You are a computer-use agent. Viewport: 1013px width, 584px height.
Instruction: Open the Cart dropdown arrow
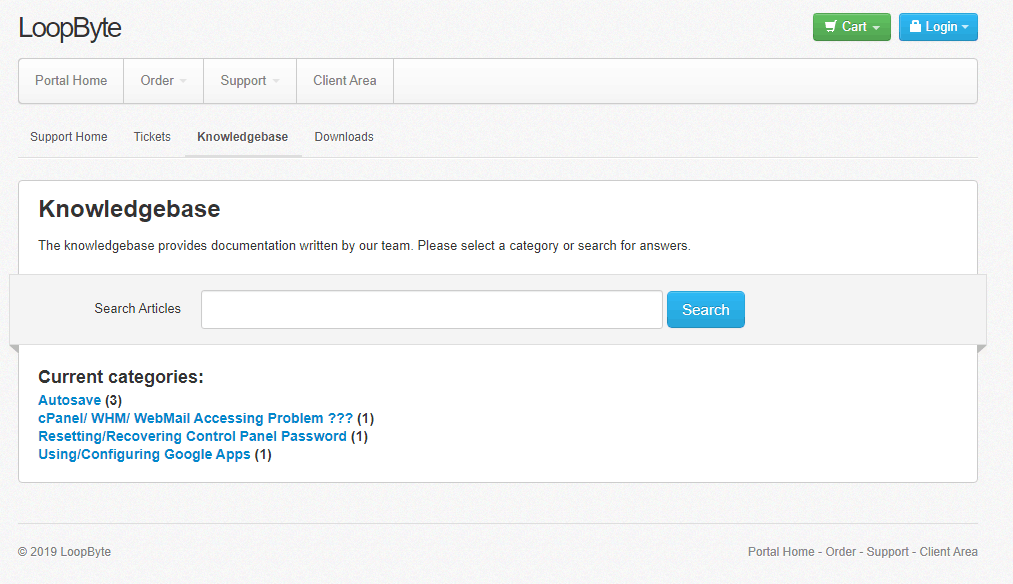876,28
